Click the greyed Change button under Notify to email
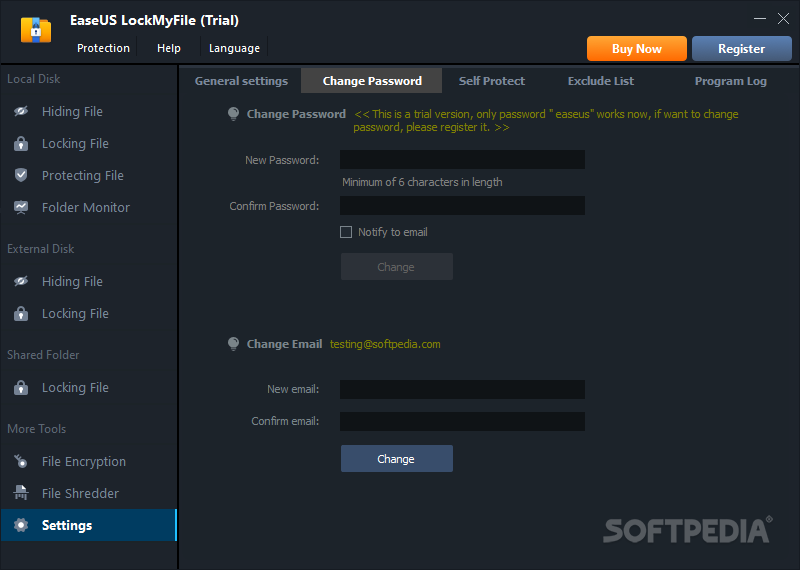 396,266
